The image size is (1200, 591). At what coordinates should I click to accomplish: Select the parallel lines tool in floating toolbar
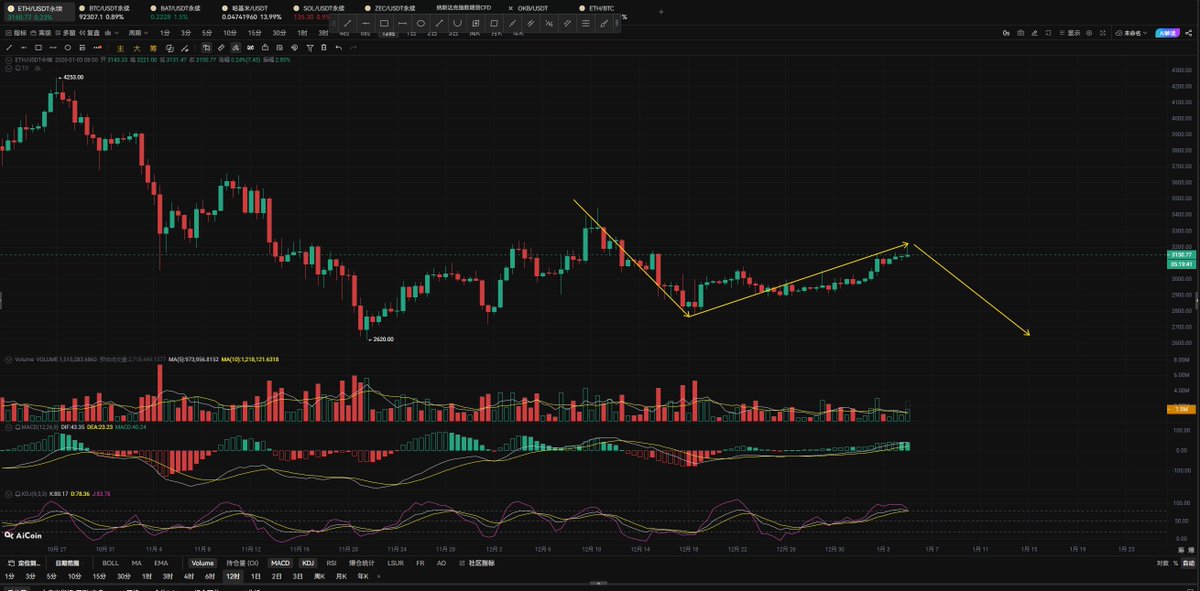[531, 23]
